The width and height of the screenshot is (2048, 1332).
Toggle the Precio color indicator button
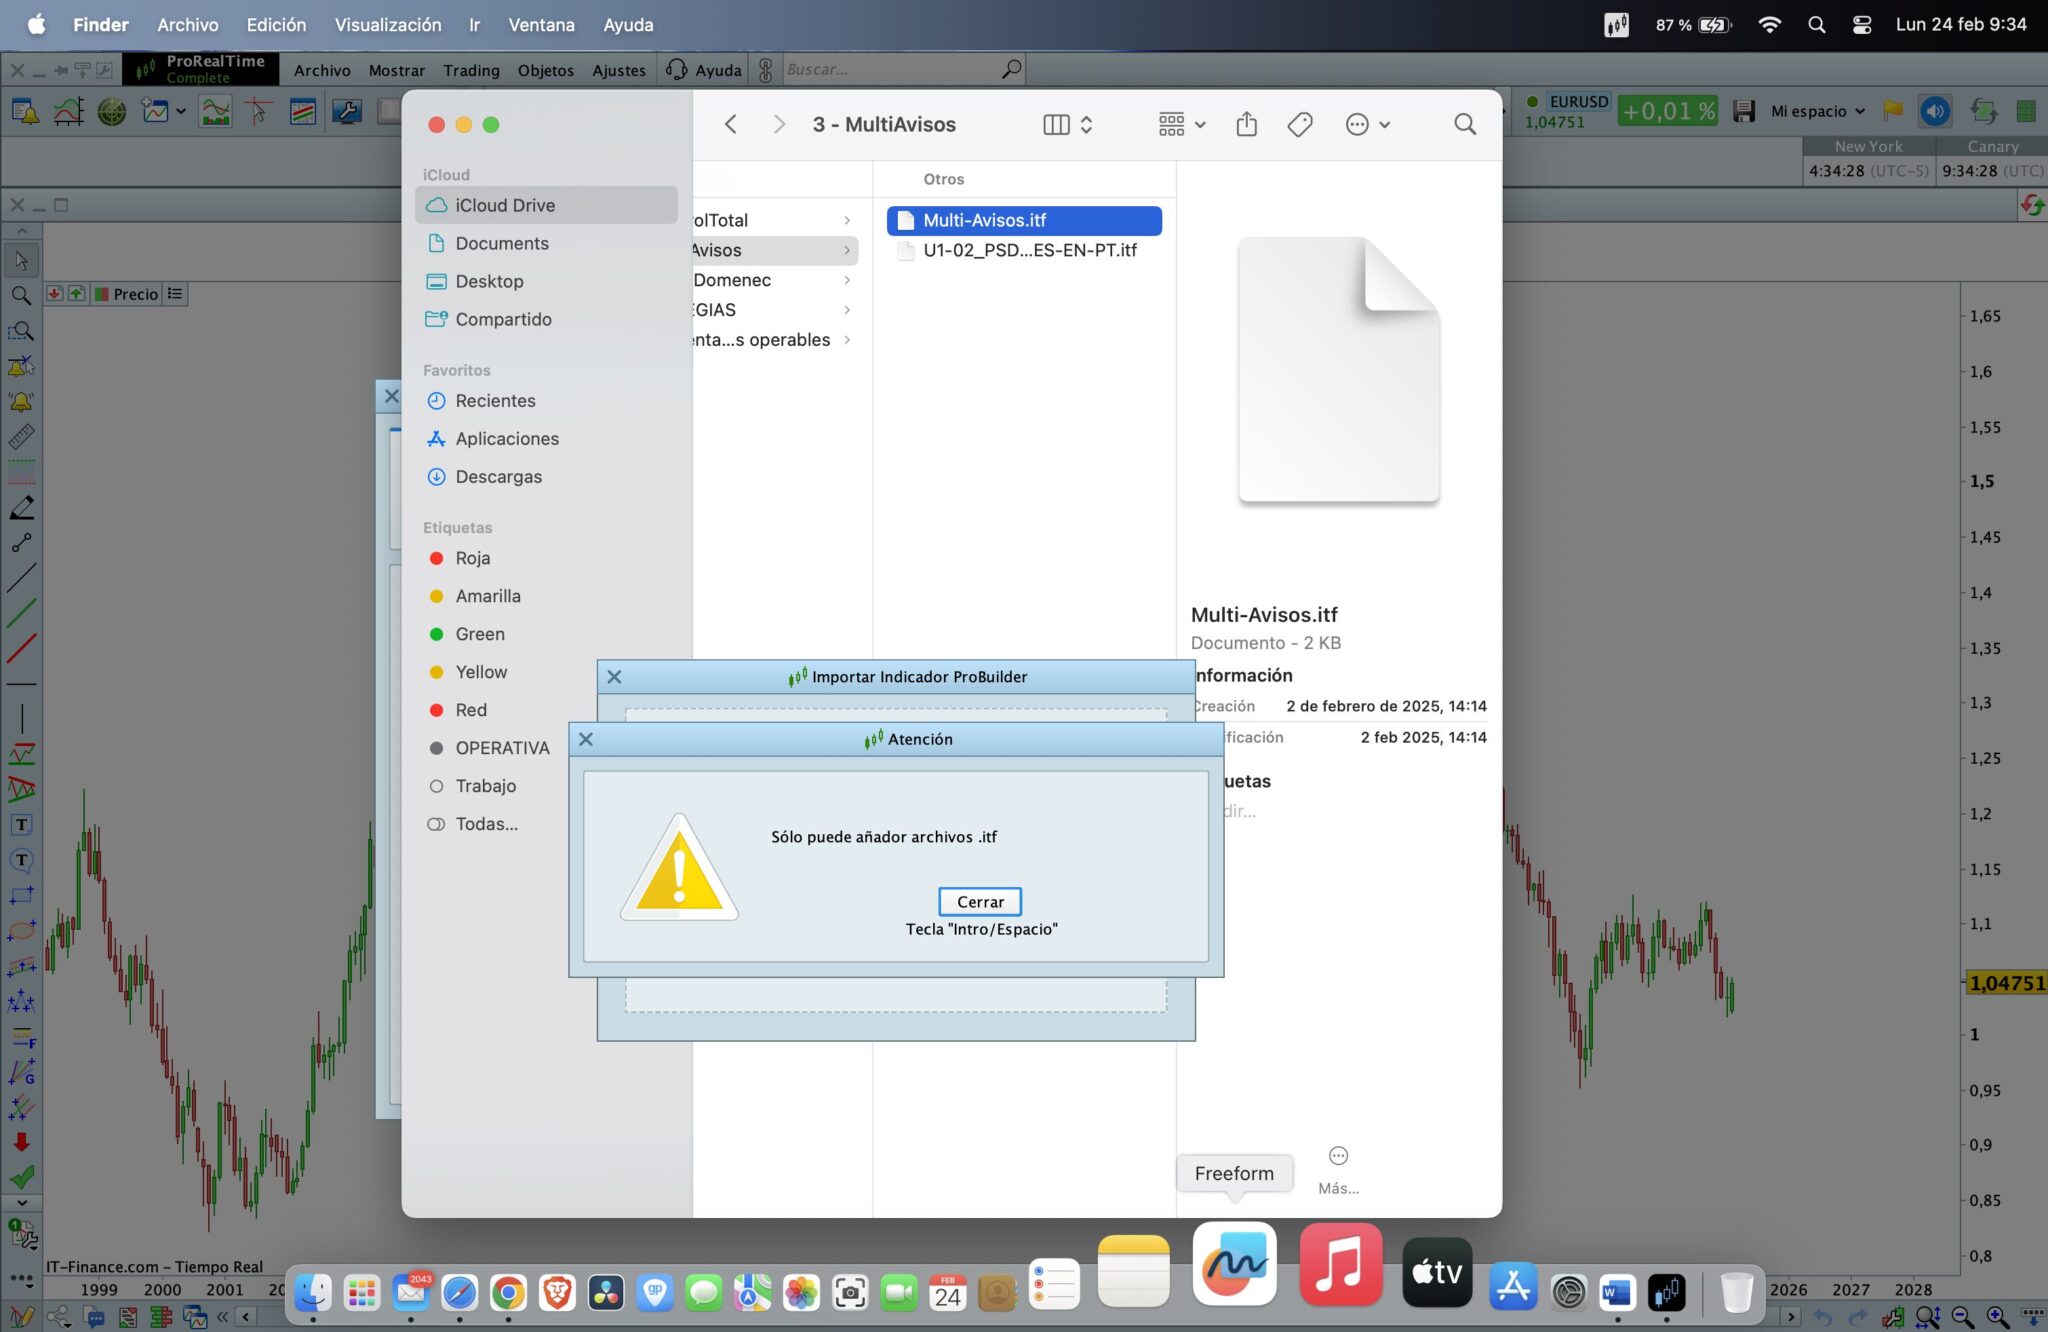click(102, 294)
